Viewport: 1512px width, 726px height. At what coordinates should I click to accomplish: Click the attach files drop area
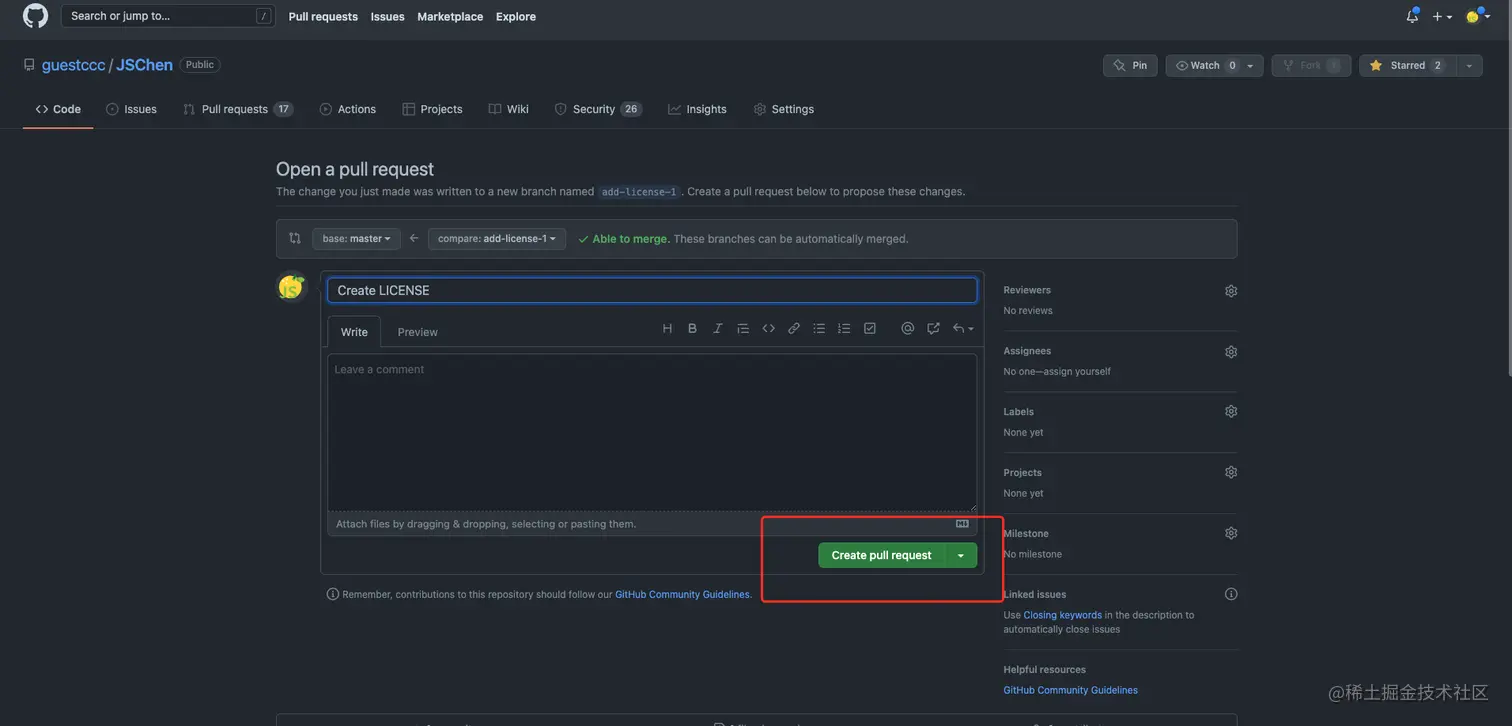pyautogui.click(x=652, y=524)
